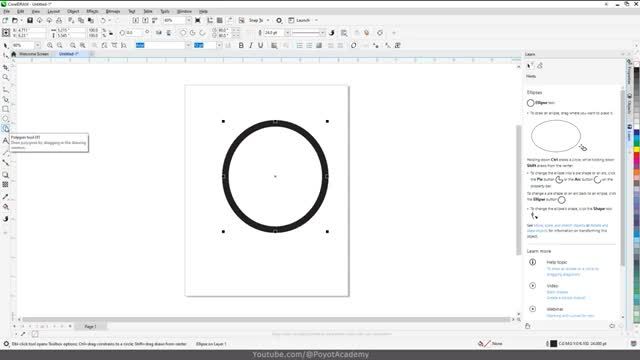The height and width of the screenshot is (360, 640).
Task: Select the Connector tool in the toolbox
Action: pyautogui.click(x=6, y=163)
